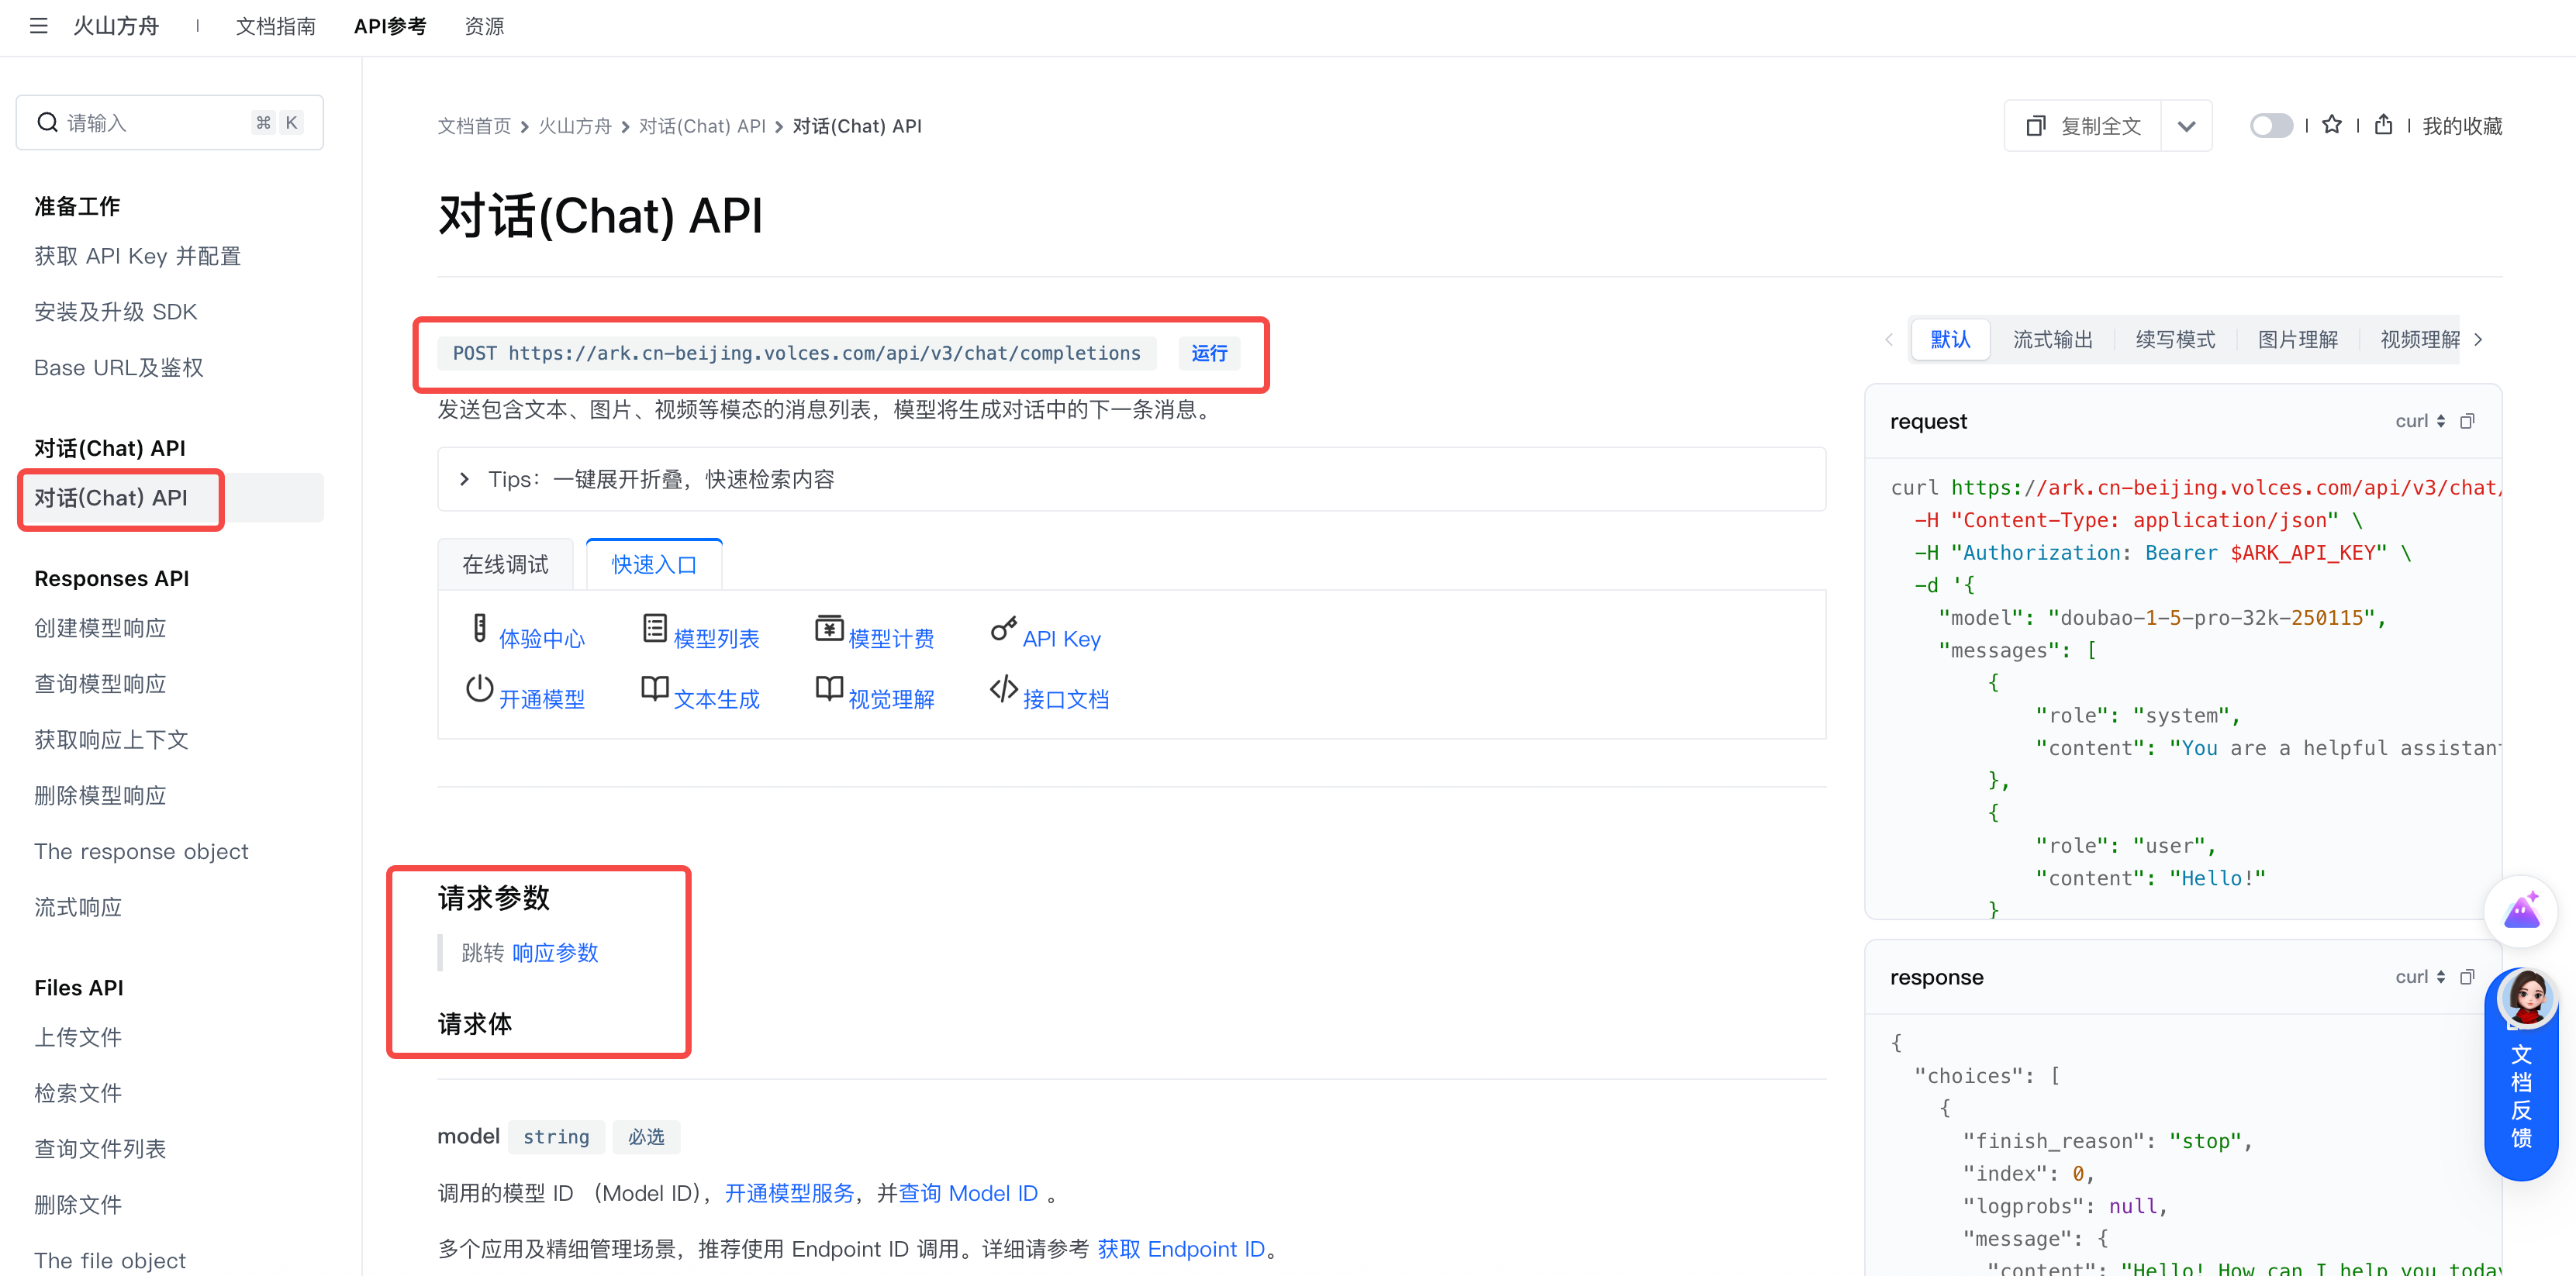Screen dimensions: 2576x1276
Task: Click the API Key key icon
Action: tap(1004, 629)
